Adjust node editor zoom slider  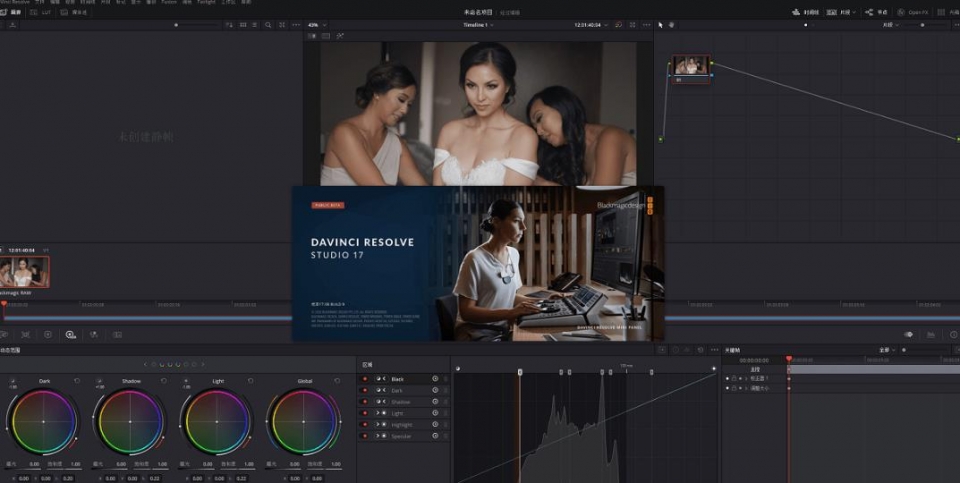coord(923,25)
